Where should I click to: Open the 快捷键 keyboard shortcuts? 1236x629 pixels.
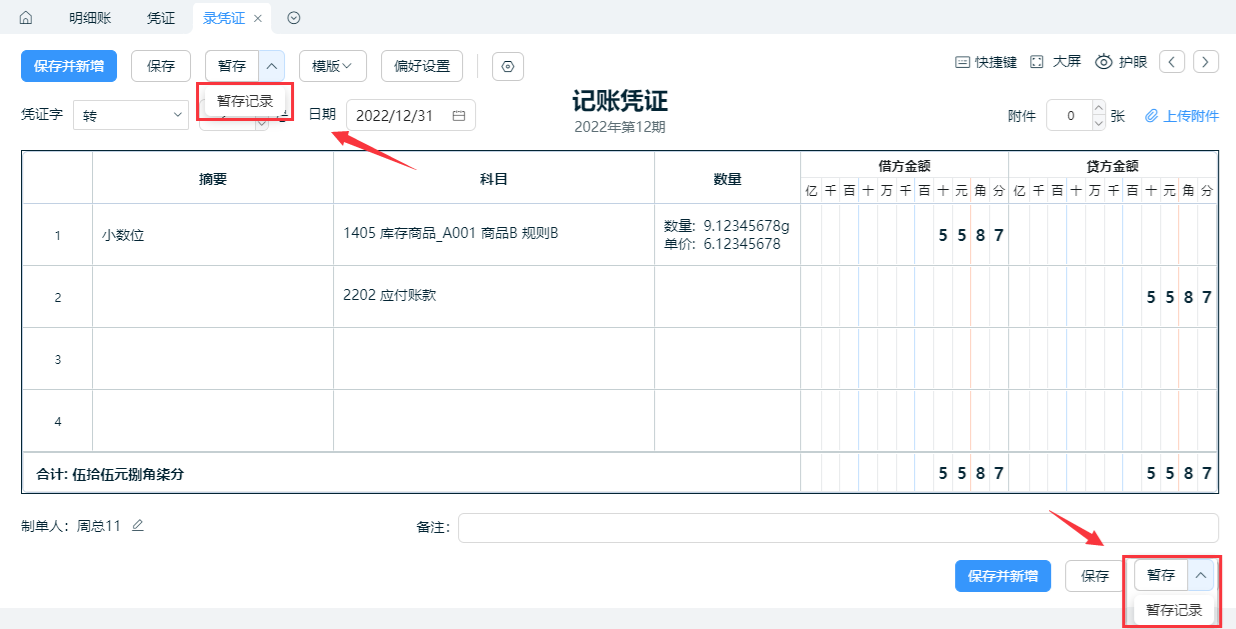point(986,62)
